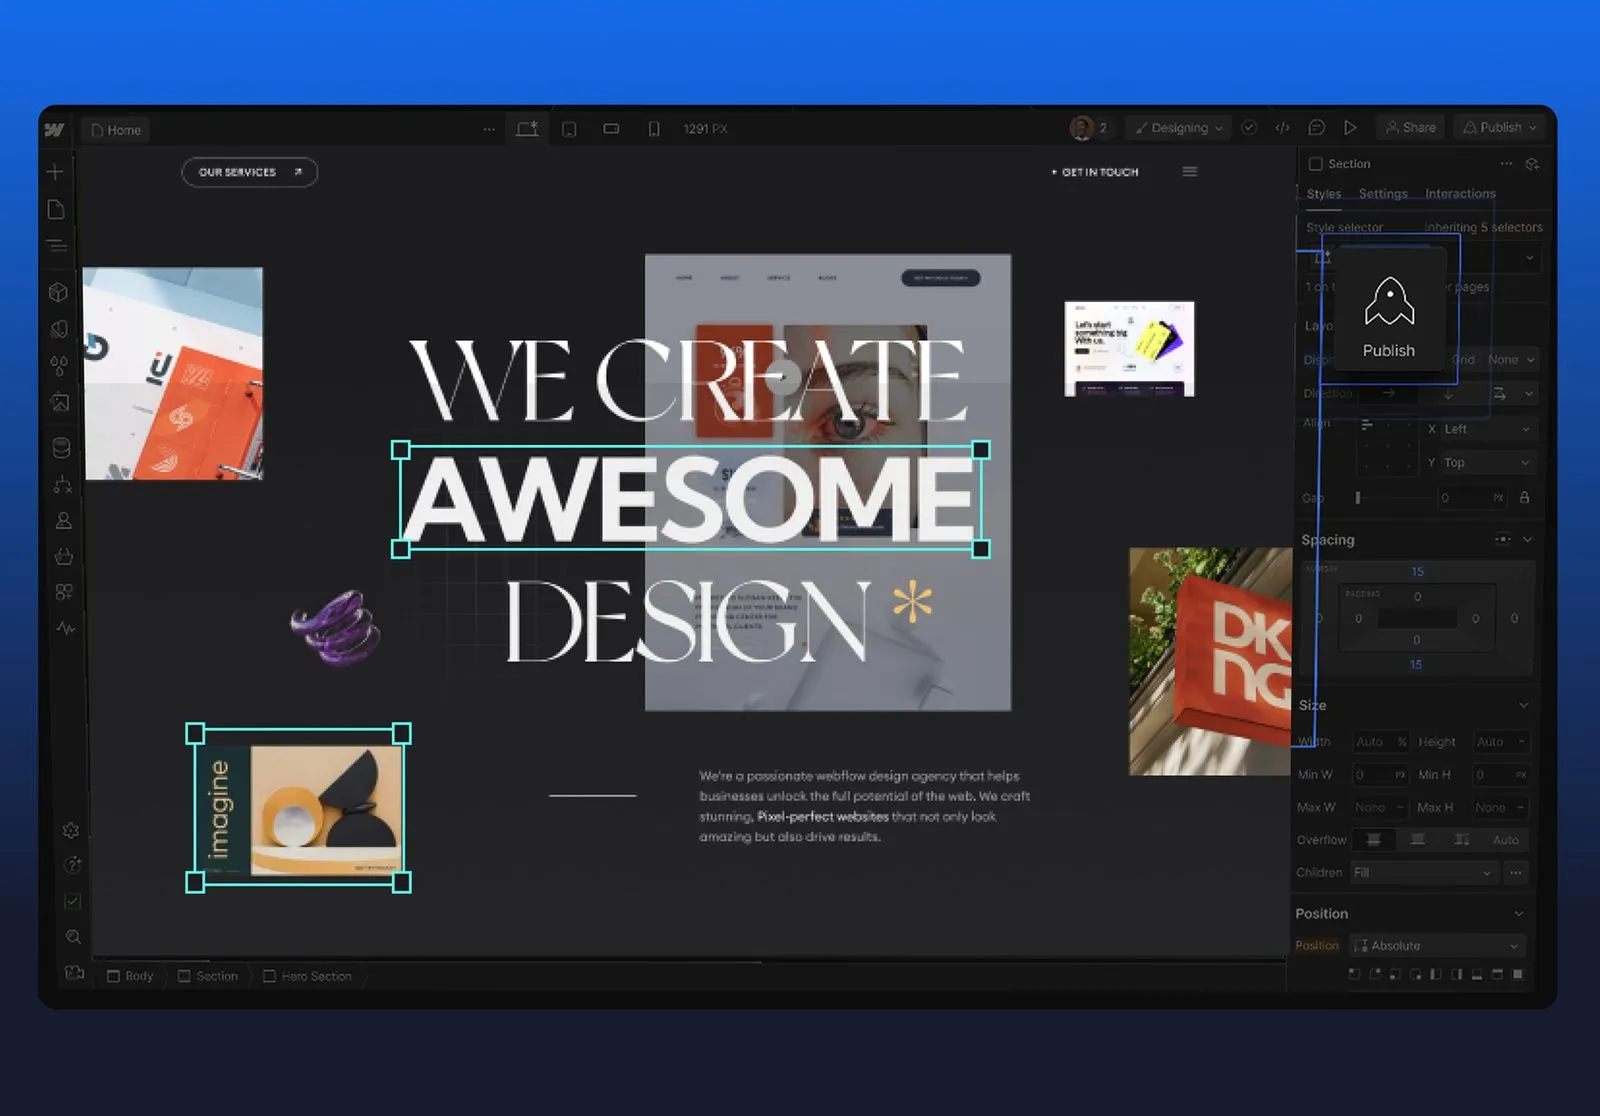
Task: Open Section element more options ellipsis
Action: [1506, 163]
